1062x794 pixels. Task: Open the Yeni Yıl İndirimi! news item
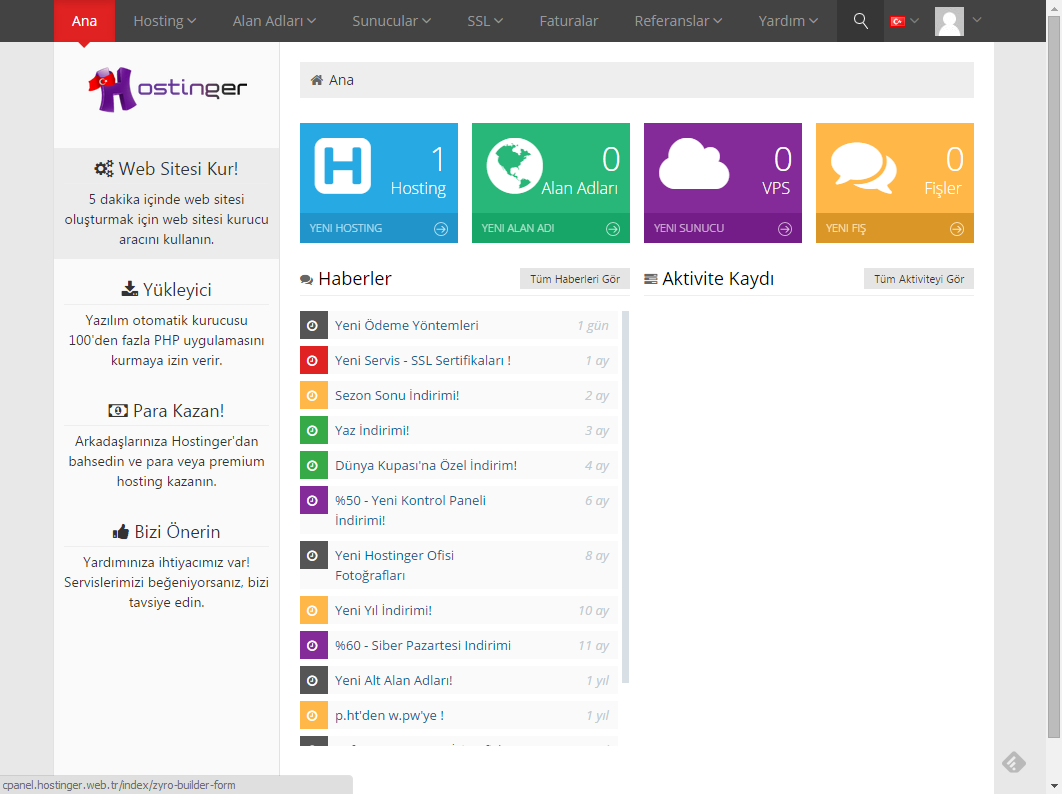(x=383, y=610)
